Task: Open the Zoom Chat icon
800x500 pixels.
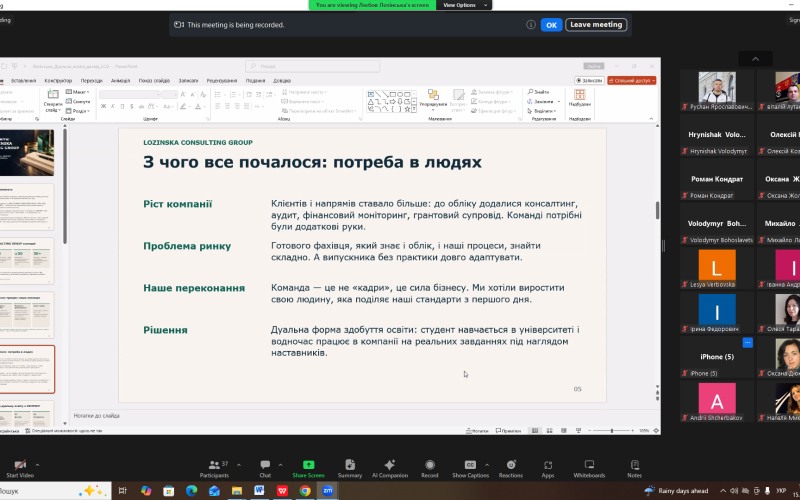Action: point(265,465)
